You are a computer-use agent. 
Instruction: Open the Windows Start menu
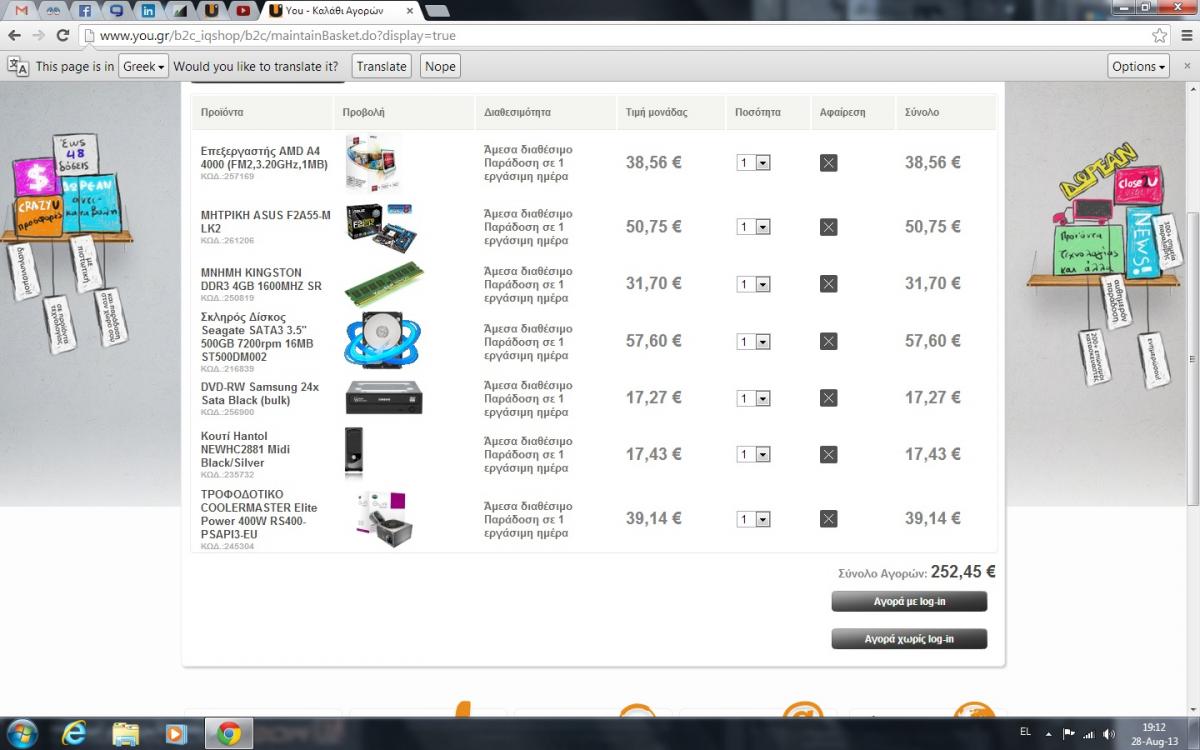(x=22, y=733)
